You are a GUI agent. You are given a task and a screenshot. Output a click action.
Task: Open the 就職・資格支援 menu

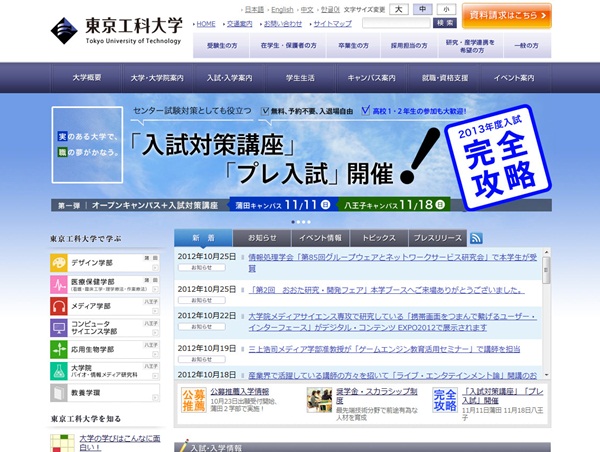click(x=445, y=78)
